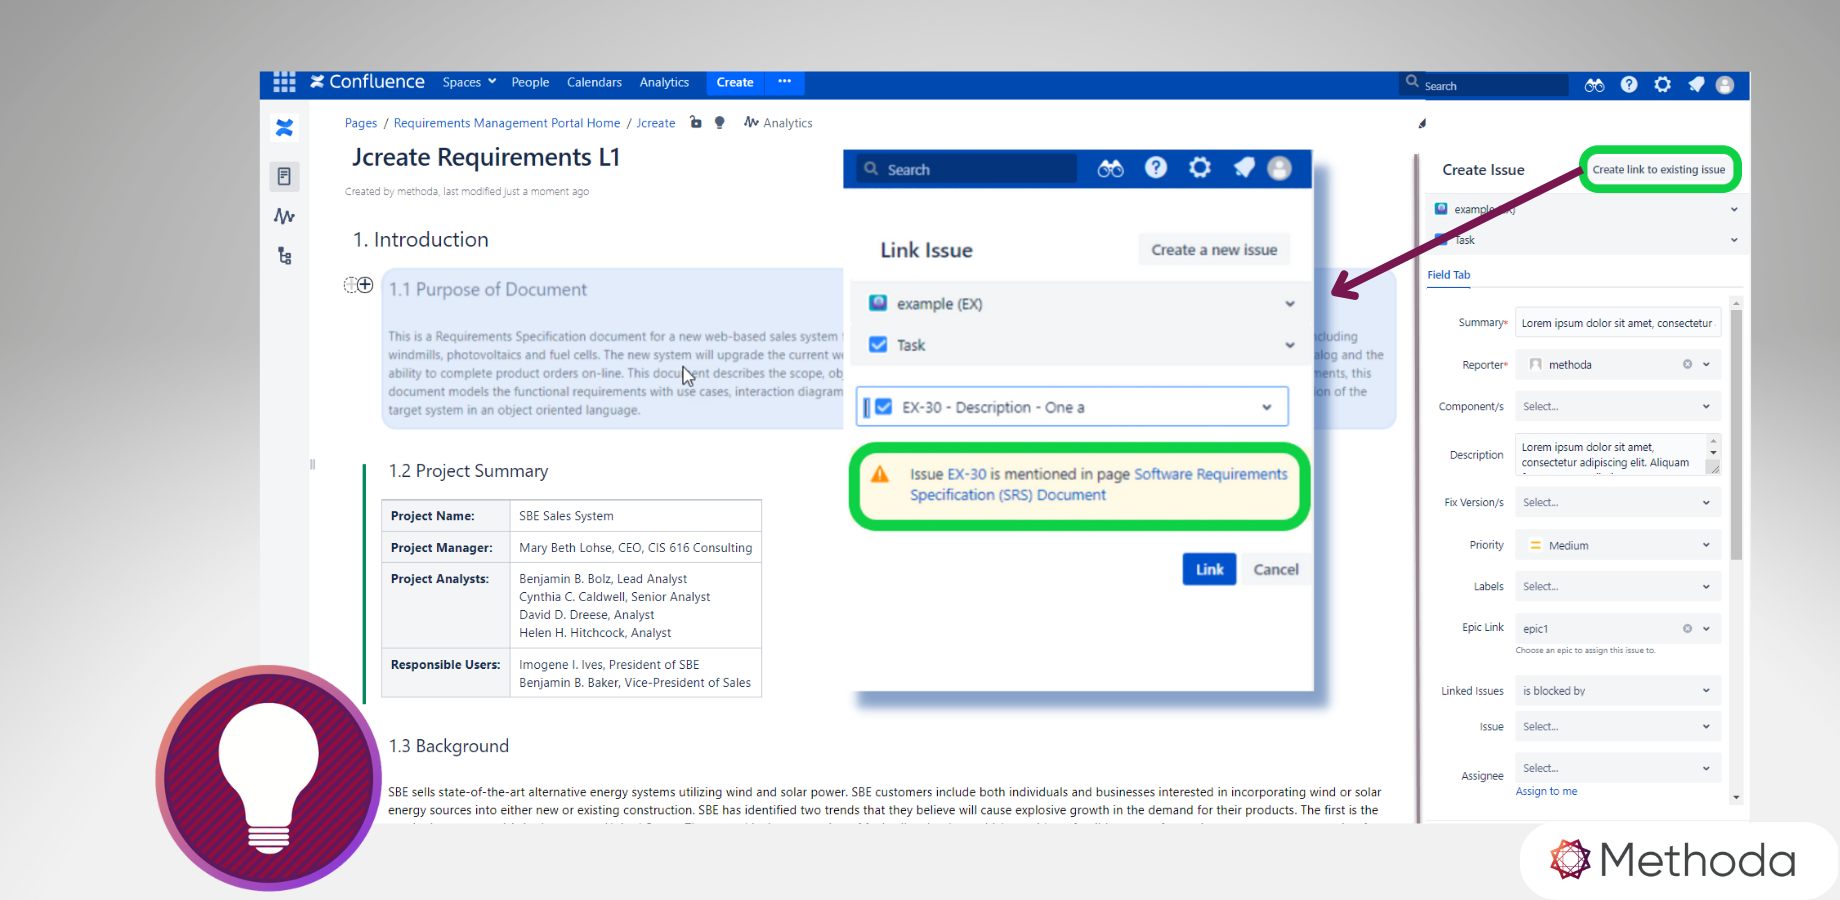Click notifications icon in Link Issue dialog header
Image resolution: width=1840 pixels, height=900 pixels.
click(1244, 168)
